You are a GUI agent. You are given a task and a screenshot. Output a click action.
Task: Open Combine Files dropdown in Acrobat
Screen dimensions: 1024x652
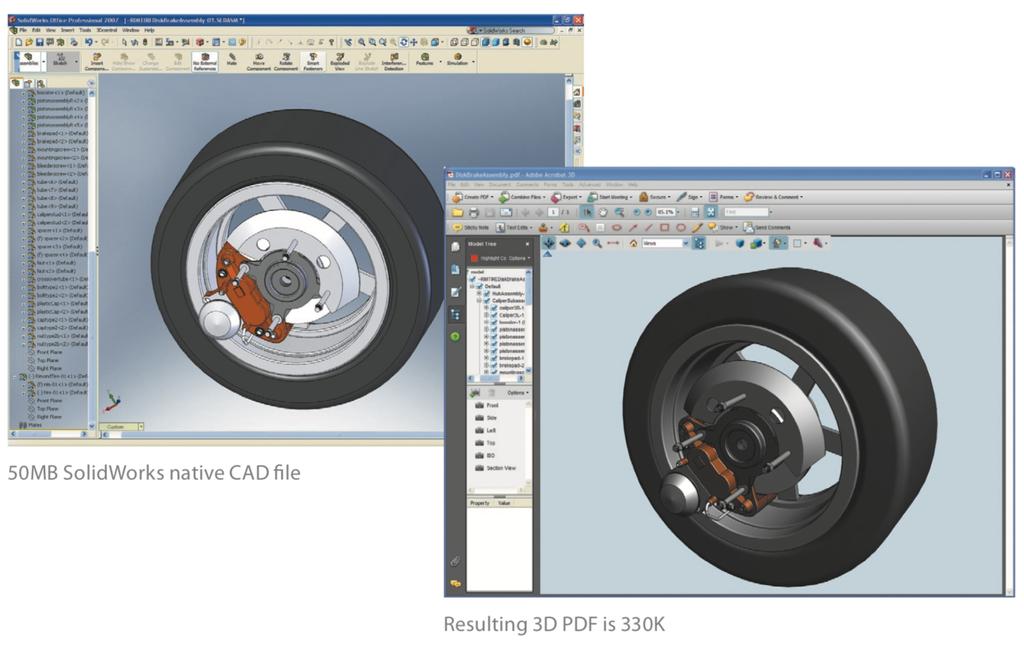coord(522,197)
